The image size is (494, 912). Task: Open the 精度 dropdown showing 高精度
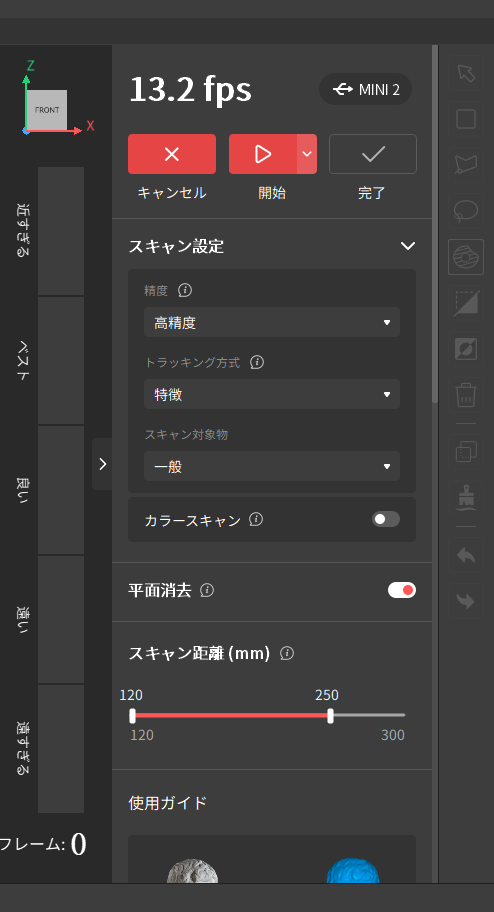pos(272,322)
